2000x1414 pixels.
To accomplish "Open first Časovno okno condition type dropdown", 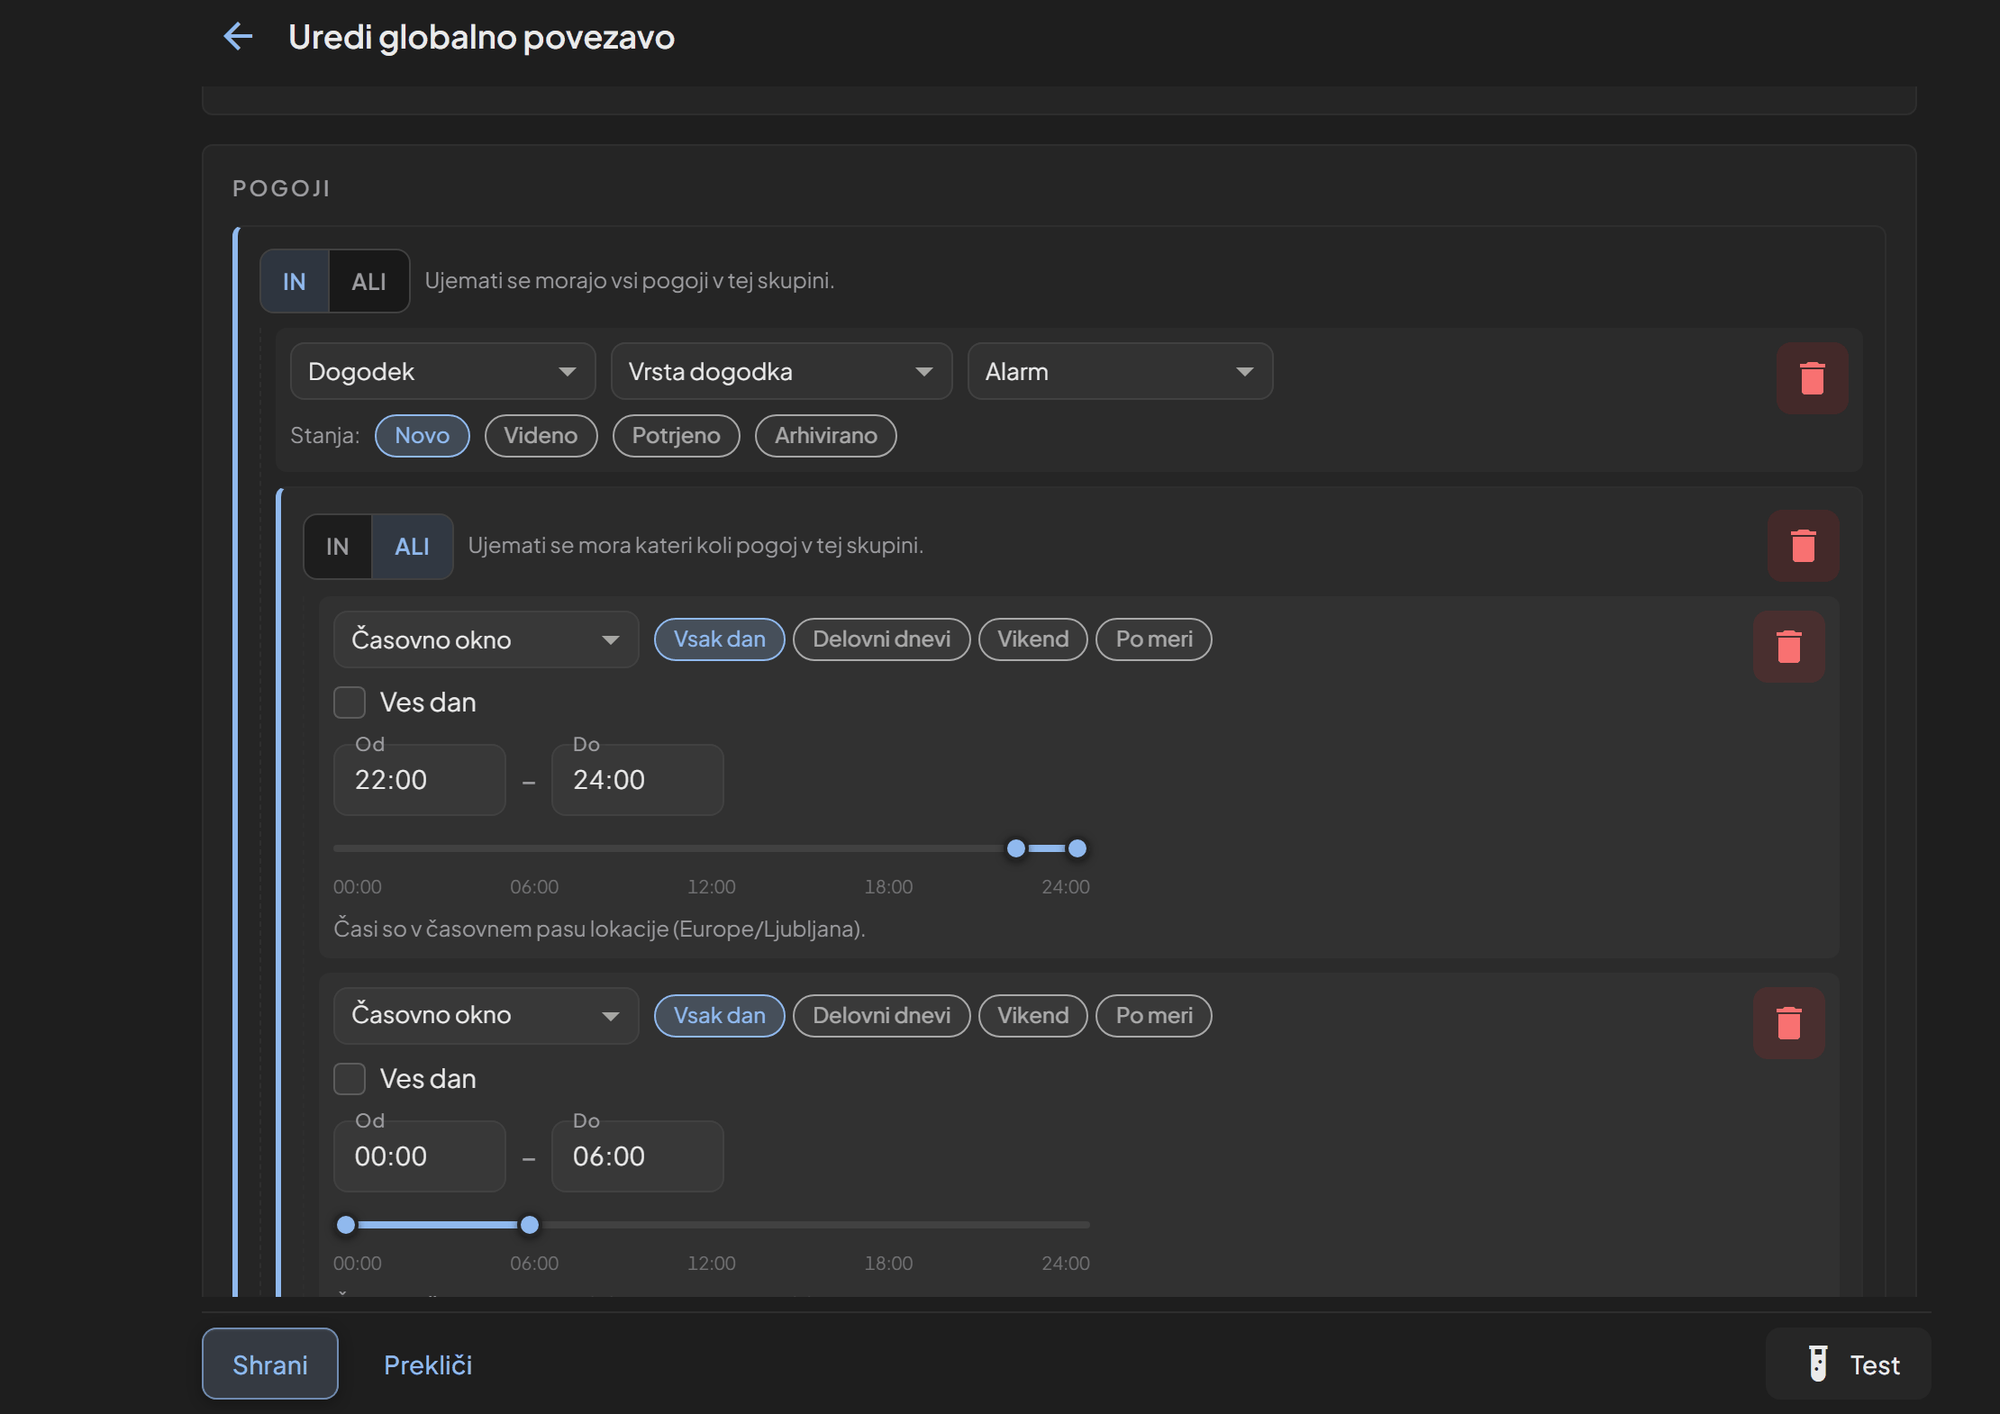I will [486, 639].
